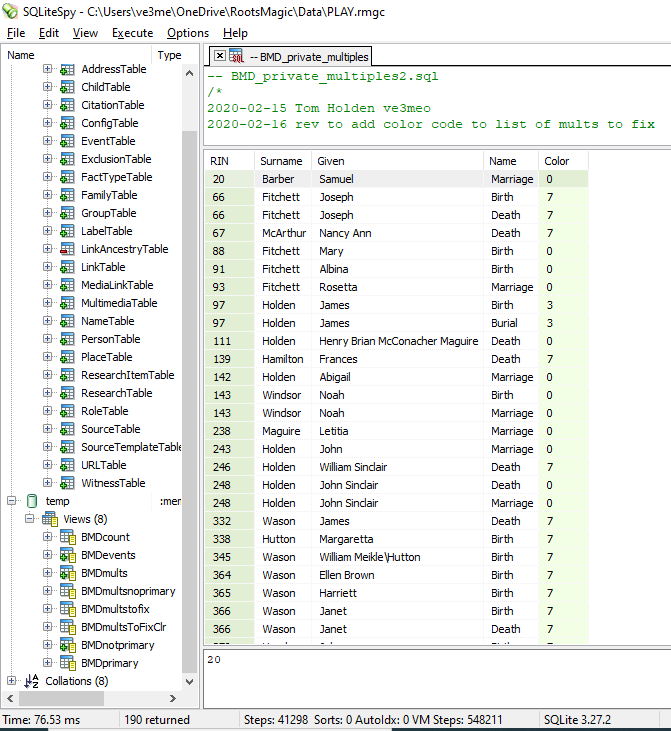Select the BMD_private_multiples query tab

(x=291, y=57)
